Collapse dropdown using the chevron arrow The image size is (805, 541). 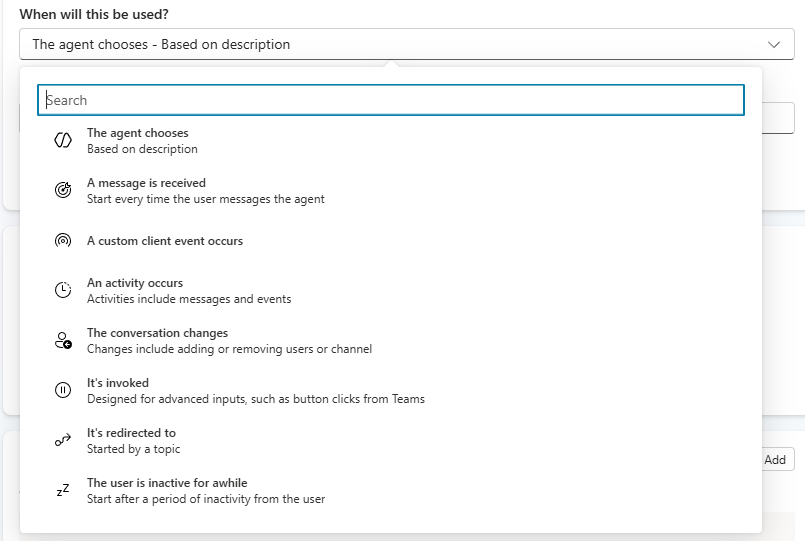pyautogui.click(x=774, y=44)
